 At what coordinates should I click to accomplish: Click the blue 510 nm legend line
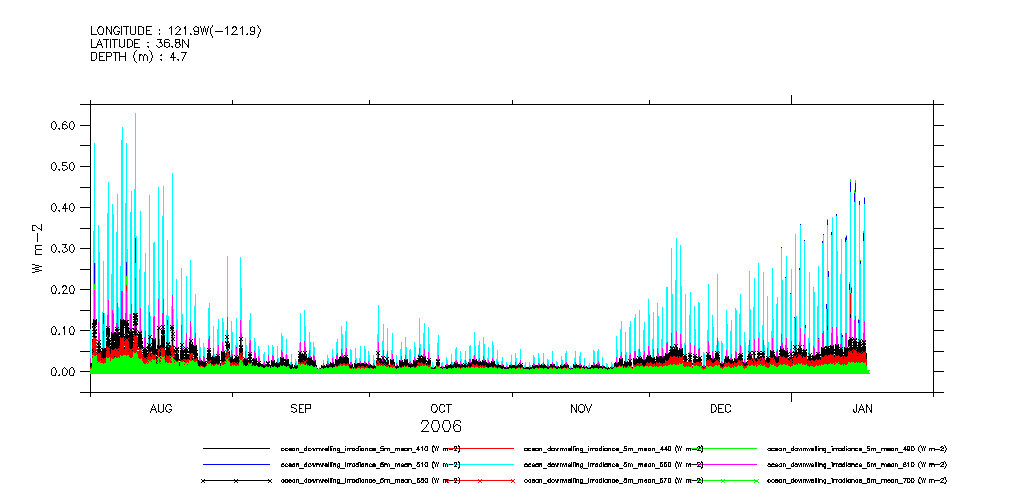[x=236, y=465]
